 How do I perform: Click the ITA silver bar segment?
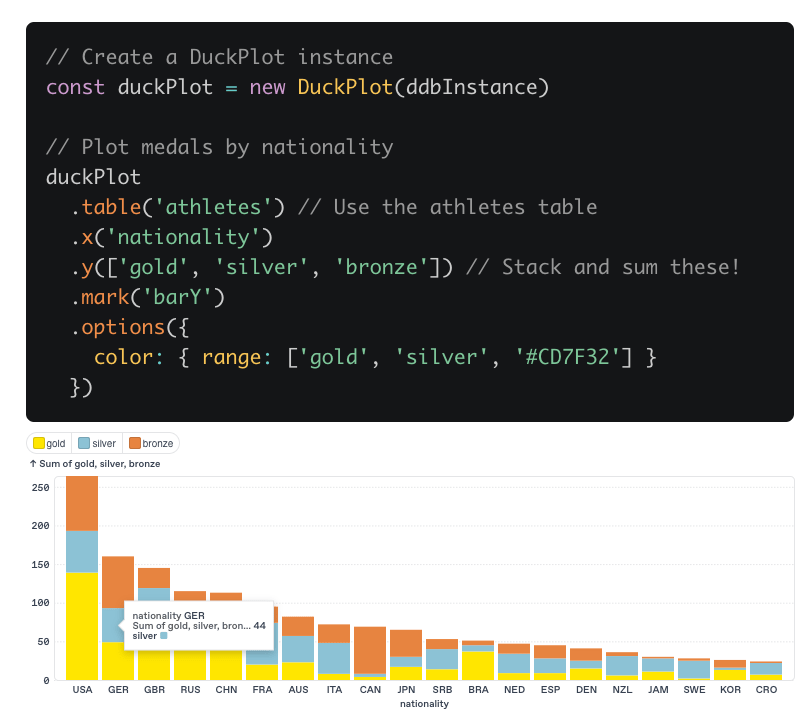pos(334,658)
